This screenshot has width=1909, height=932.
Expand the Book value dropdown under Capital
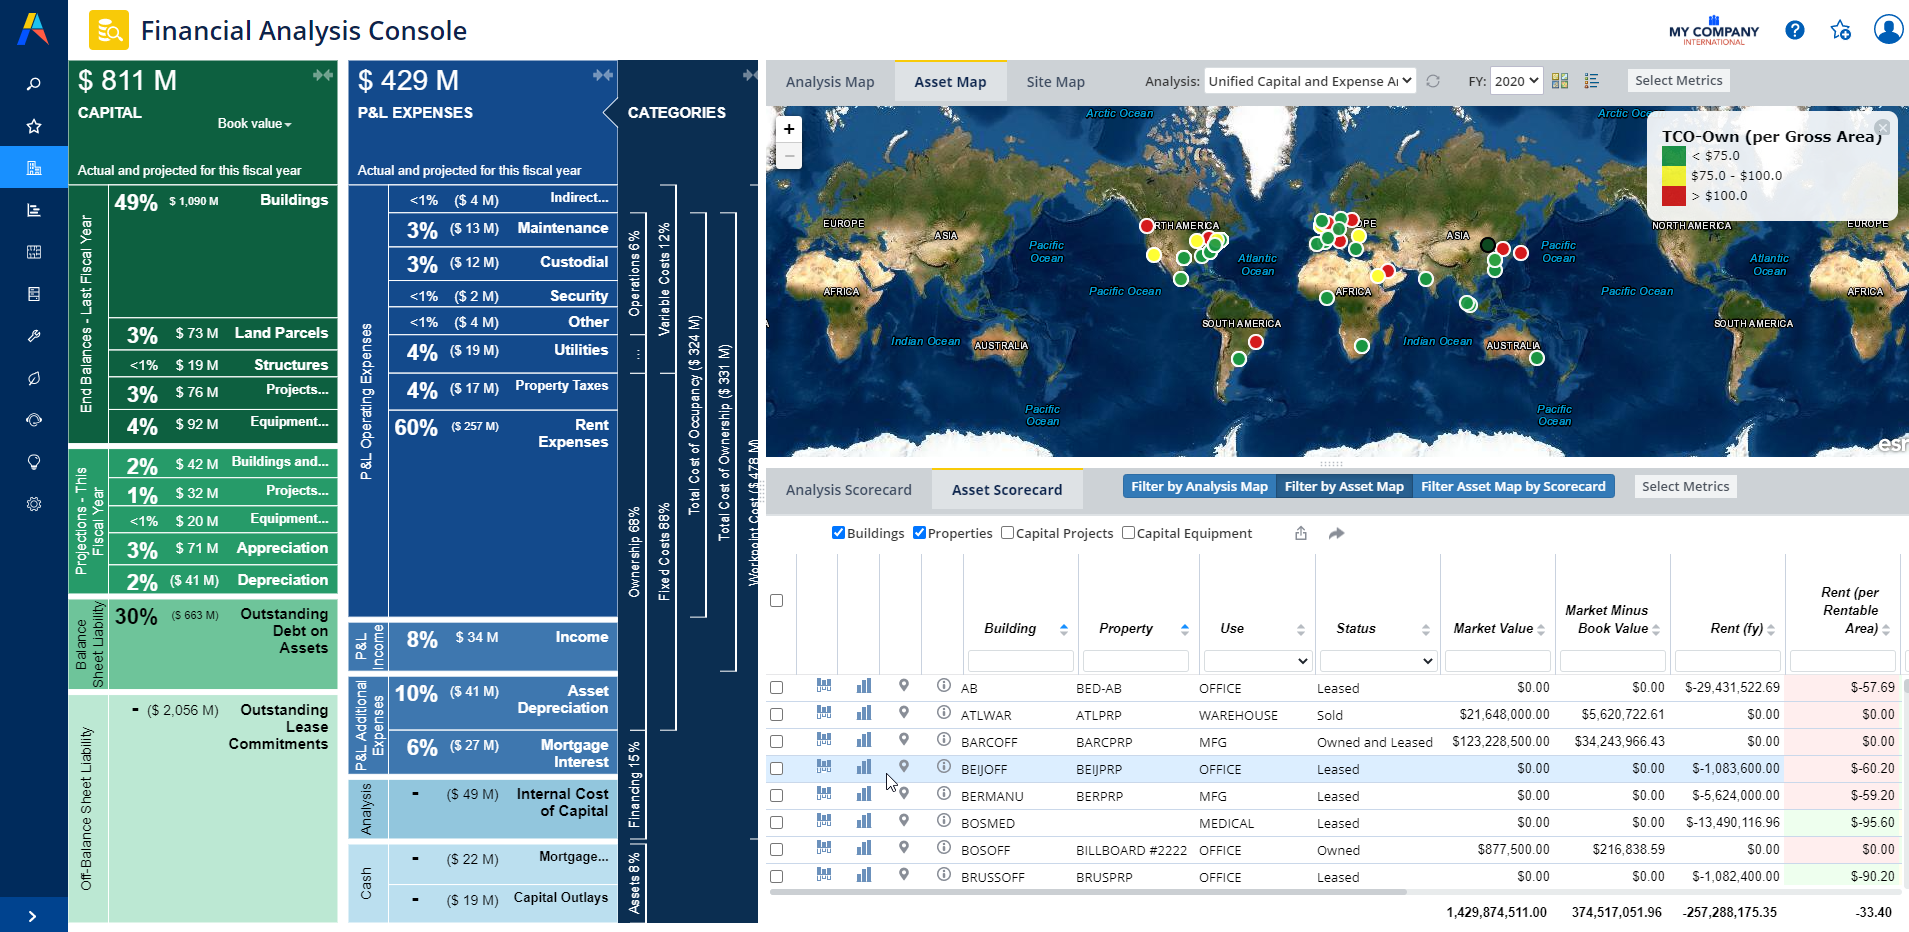(254, 124)
